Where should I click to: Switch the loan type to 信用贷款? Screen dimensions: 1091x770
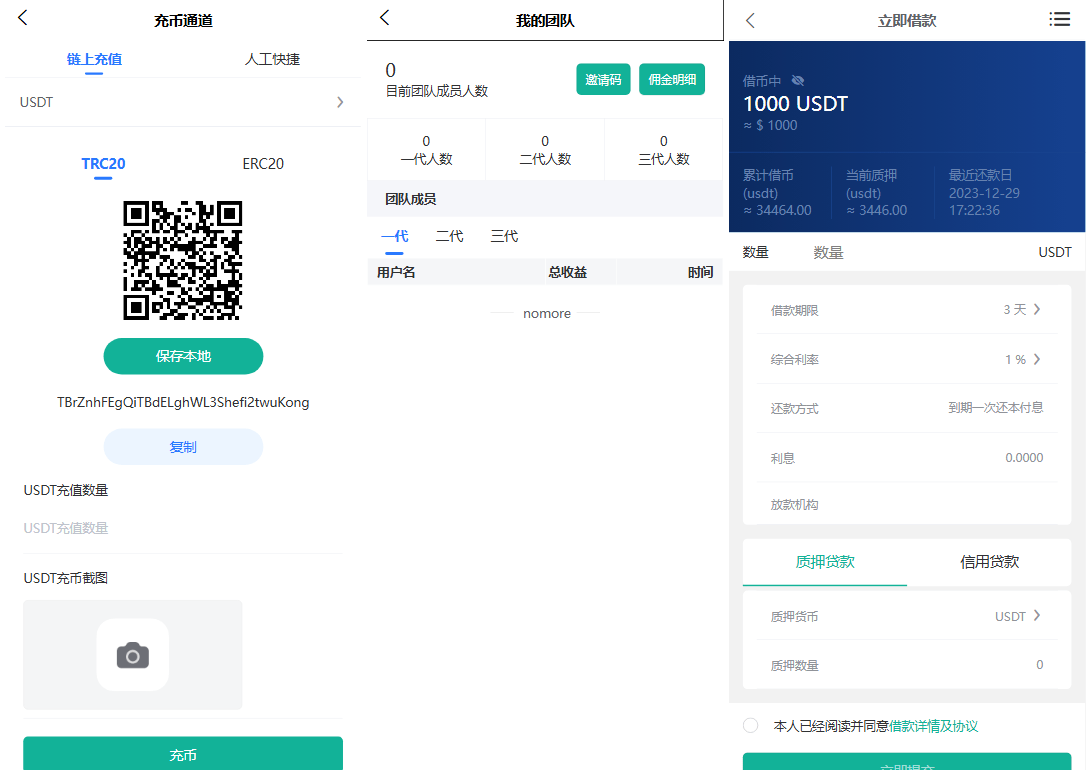tap(988, 562)
